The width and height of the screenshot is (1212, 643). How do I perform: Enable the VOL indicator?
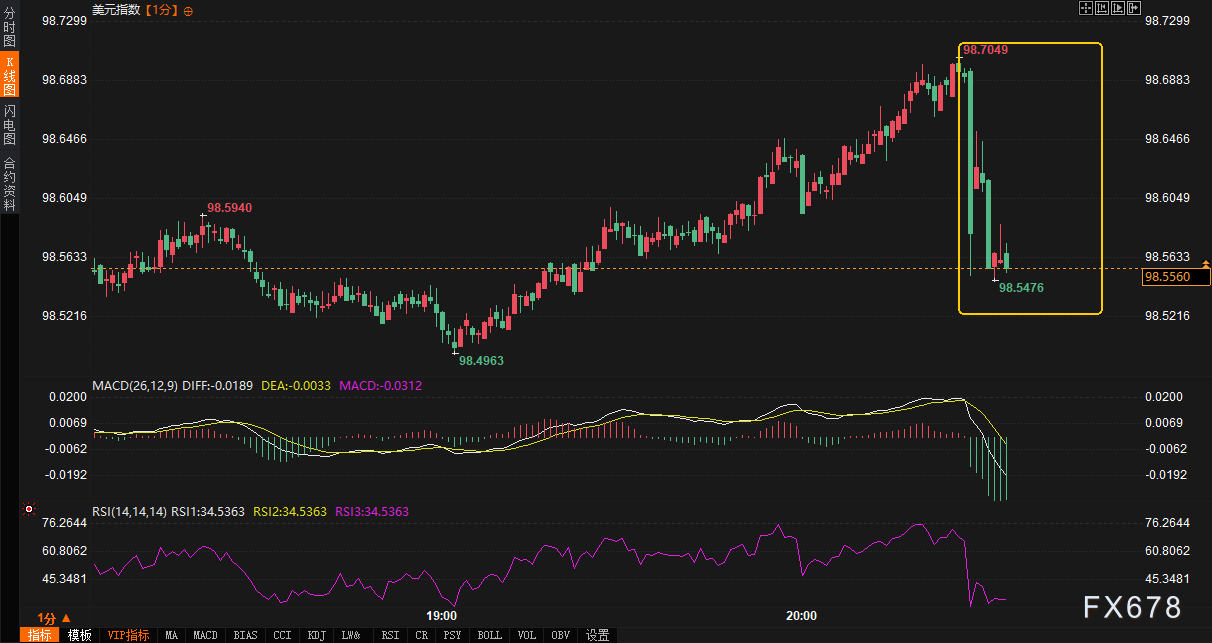tap(527, 635)
